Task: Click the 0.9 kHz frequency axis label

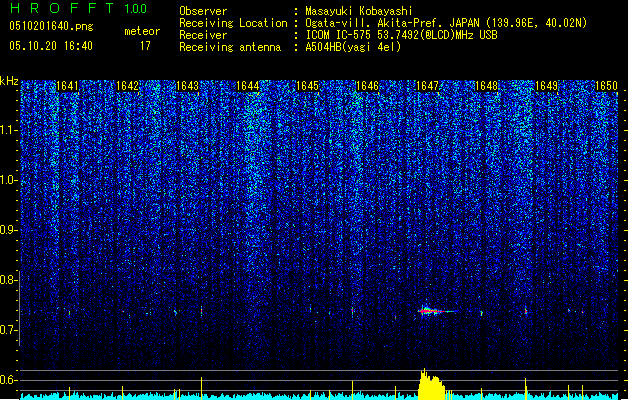Action: click(x=8, y=230)
